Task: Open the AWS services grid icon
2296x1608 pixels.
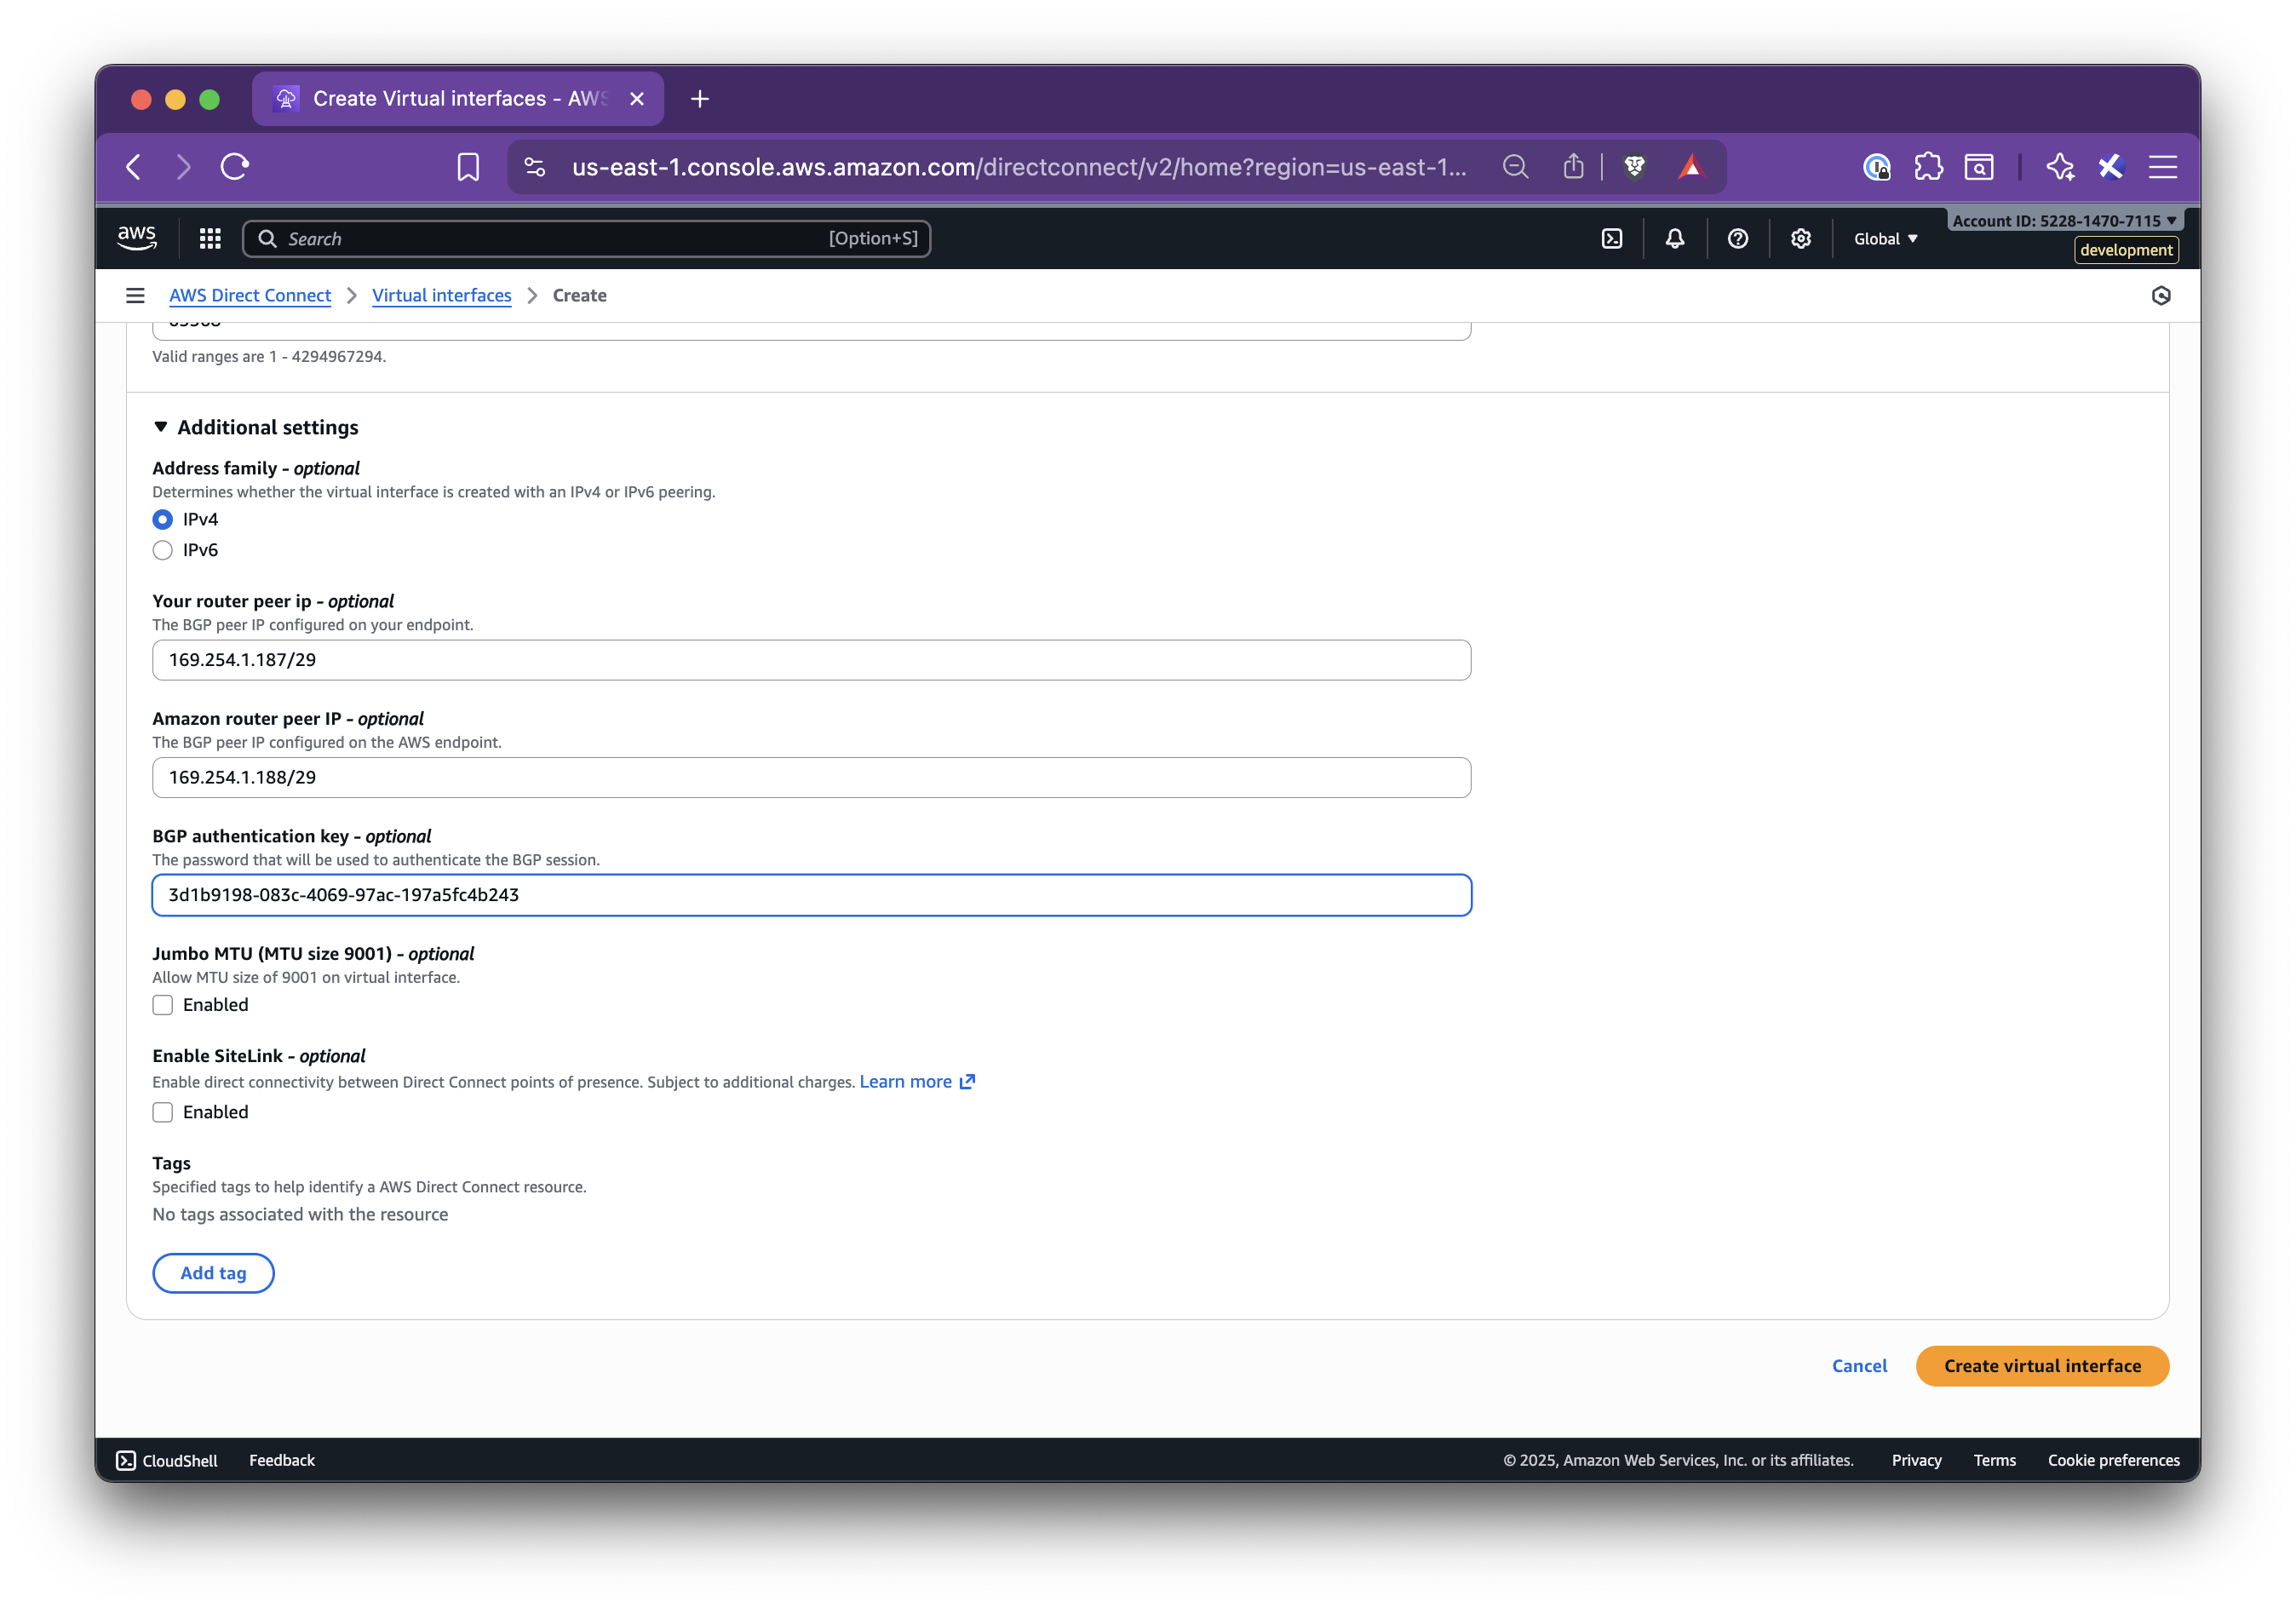Action: [209, 238]
